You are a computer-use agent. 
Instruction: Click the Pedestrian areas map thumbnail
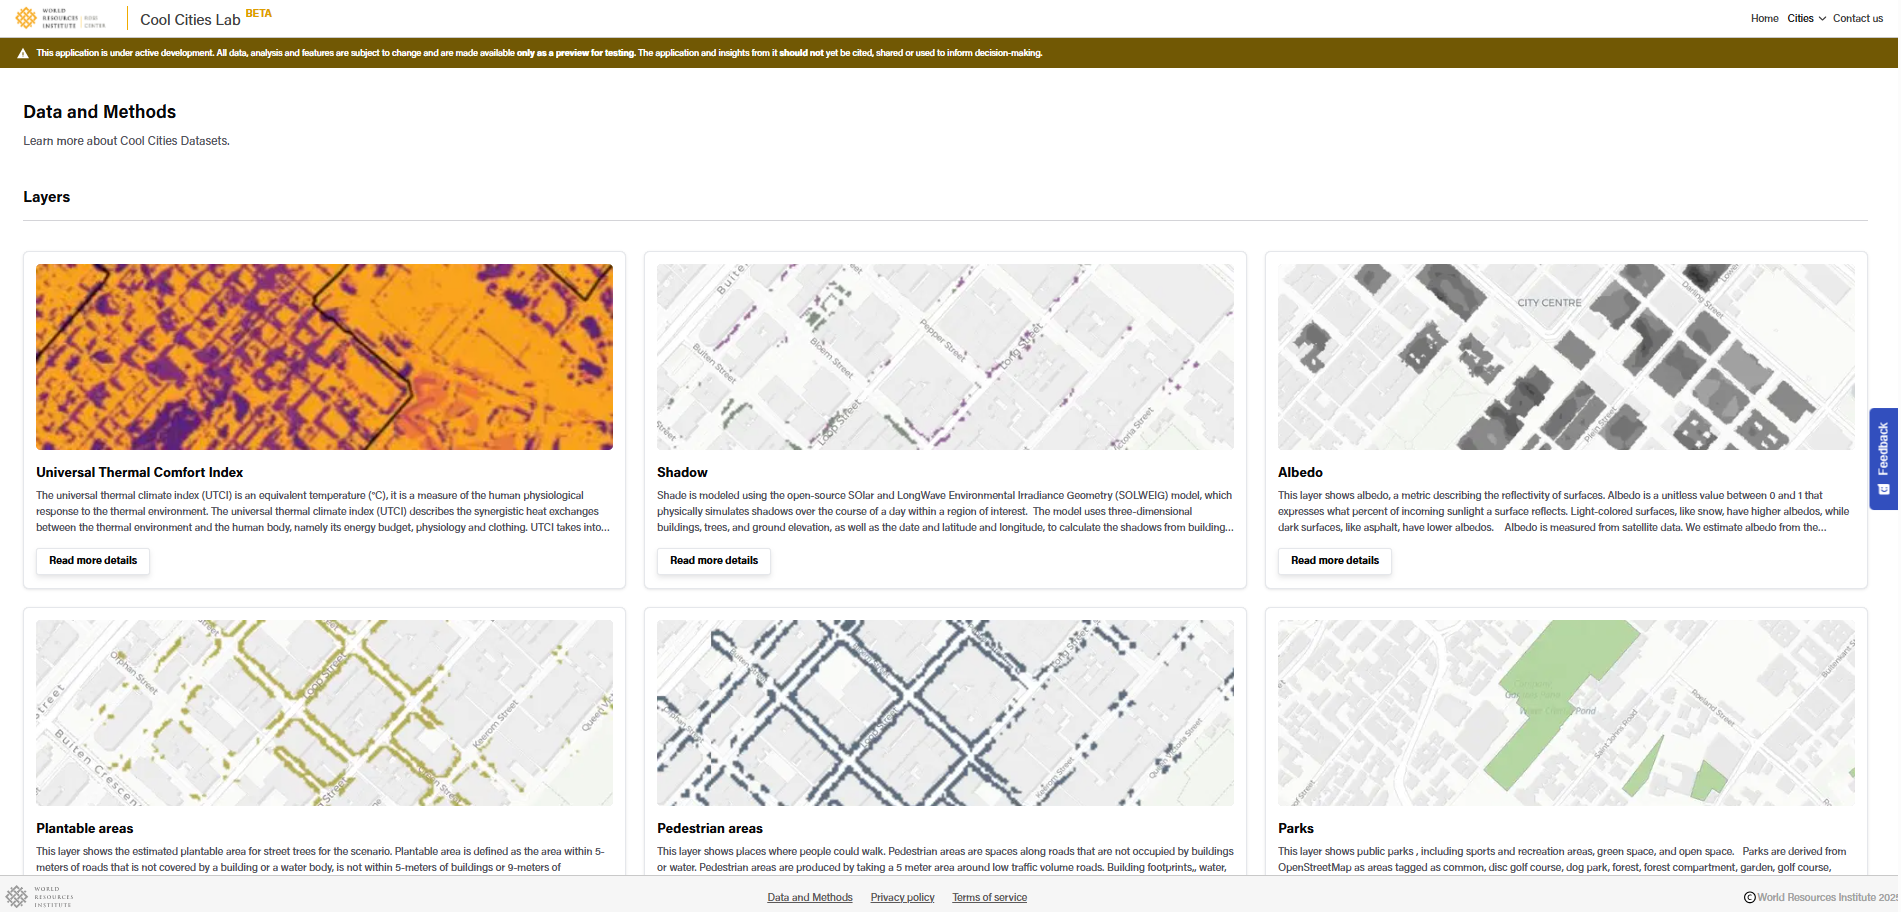click(x=945, y=712)
